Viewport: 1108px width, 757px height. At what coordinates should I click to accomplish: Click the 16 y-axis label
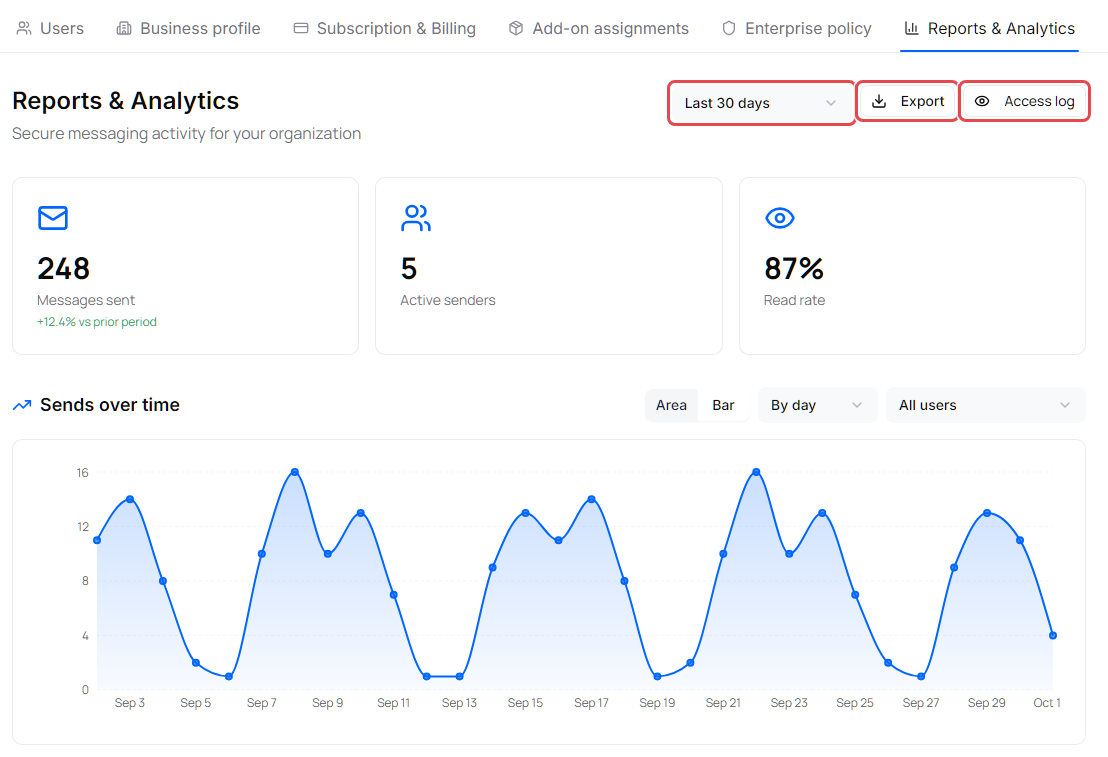coord(83,473)
